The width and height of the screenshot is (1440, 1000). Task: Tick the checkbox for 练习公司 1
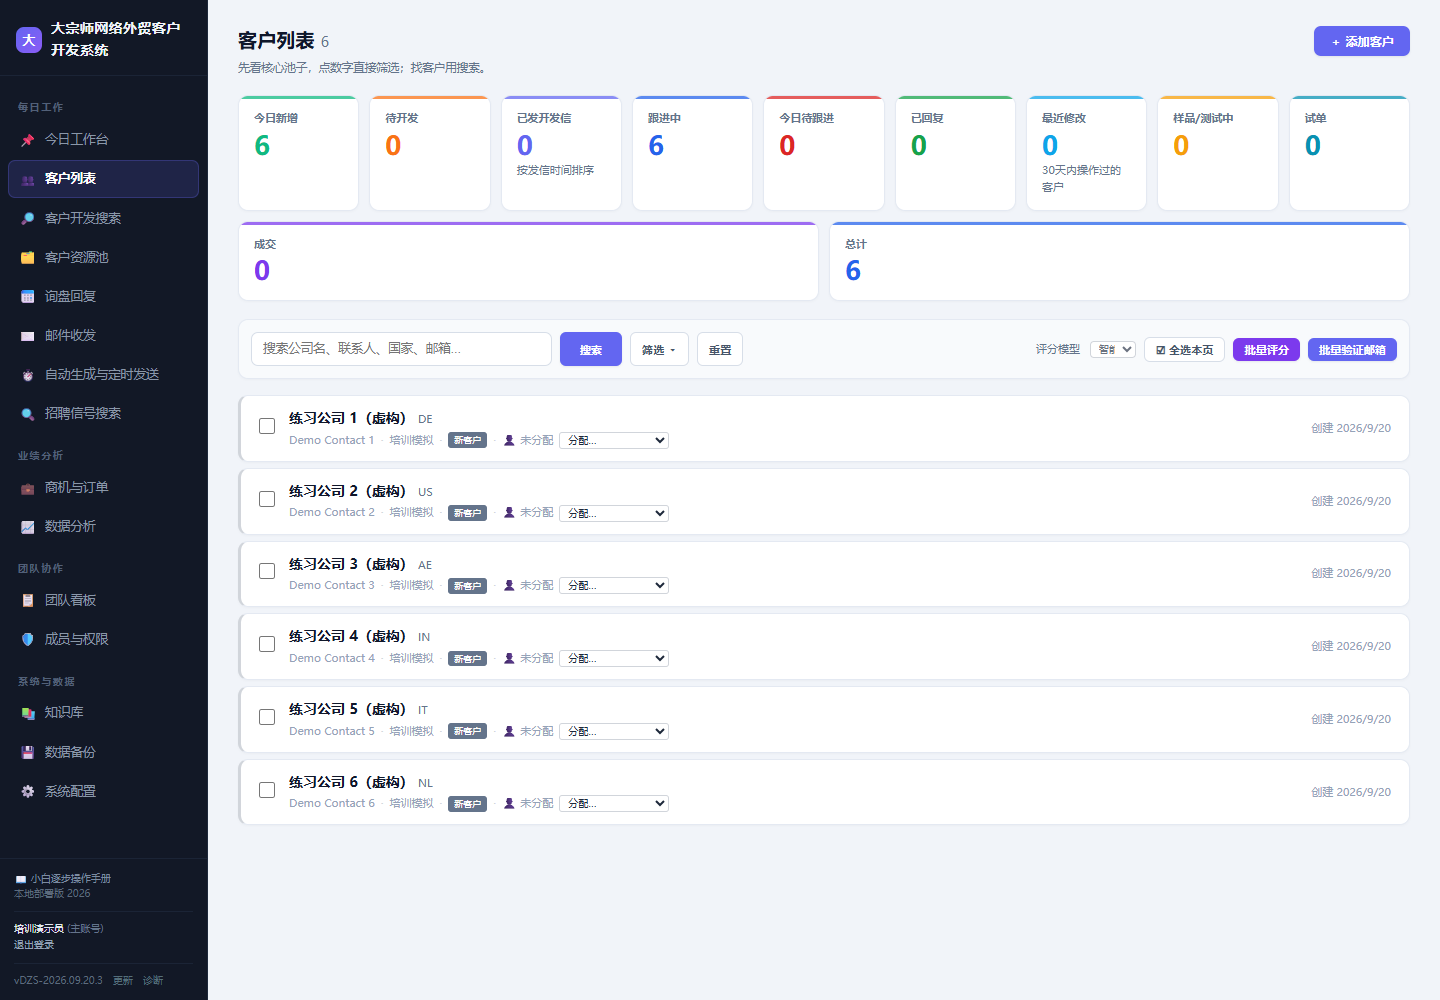pos(267,426)
